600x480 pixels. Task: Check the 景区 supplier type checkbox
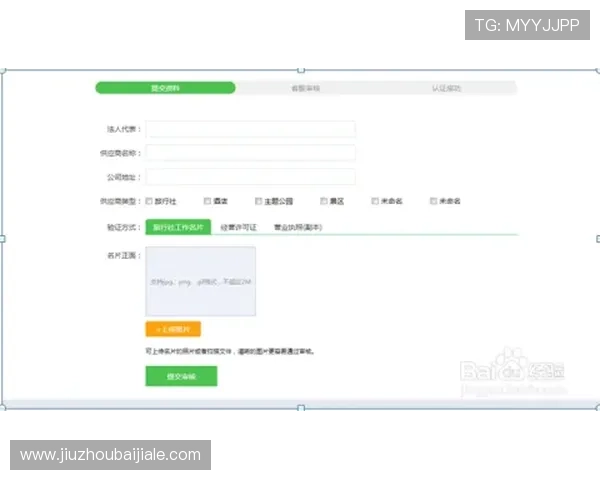pos(324,201)
